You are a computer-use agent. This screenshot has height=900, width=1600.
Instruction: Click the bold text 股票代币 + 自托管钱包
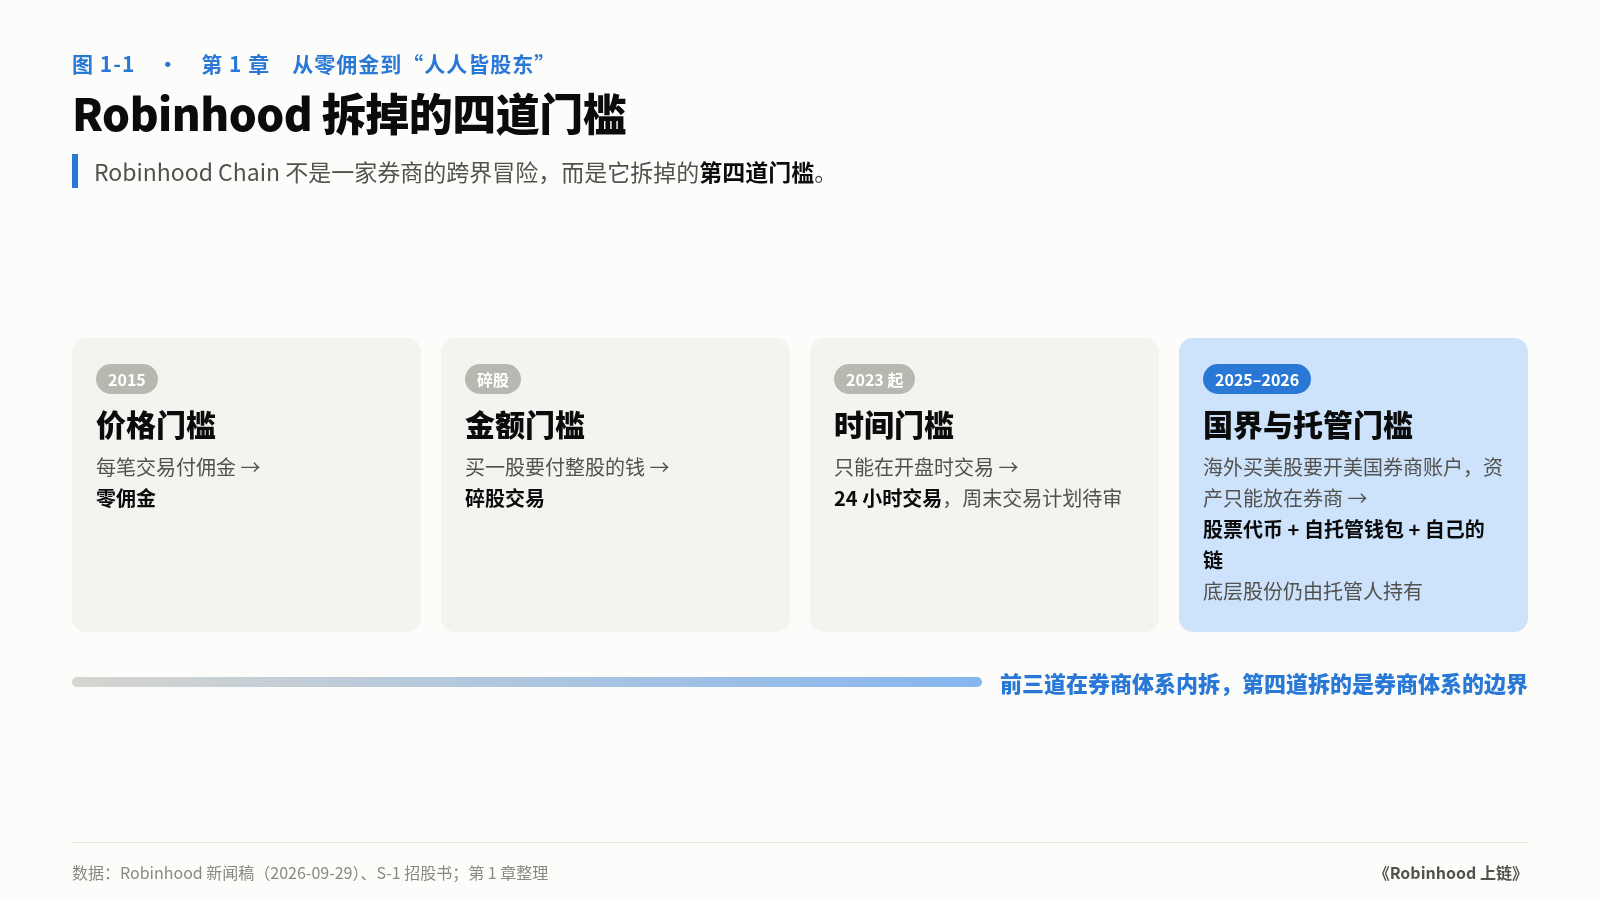[x=1303, y=529]
